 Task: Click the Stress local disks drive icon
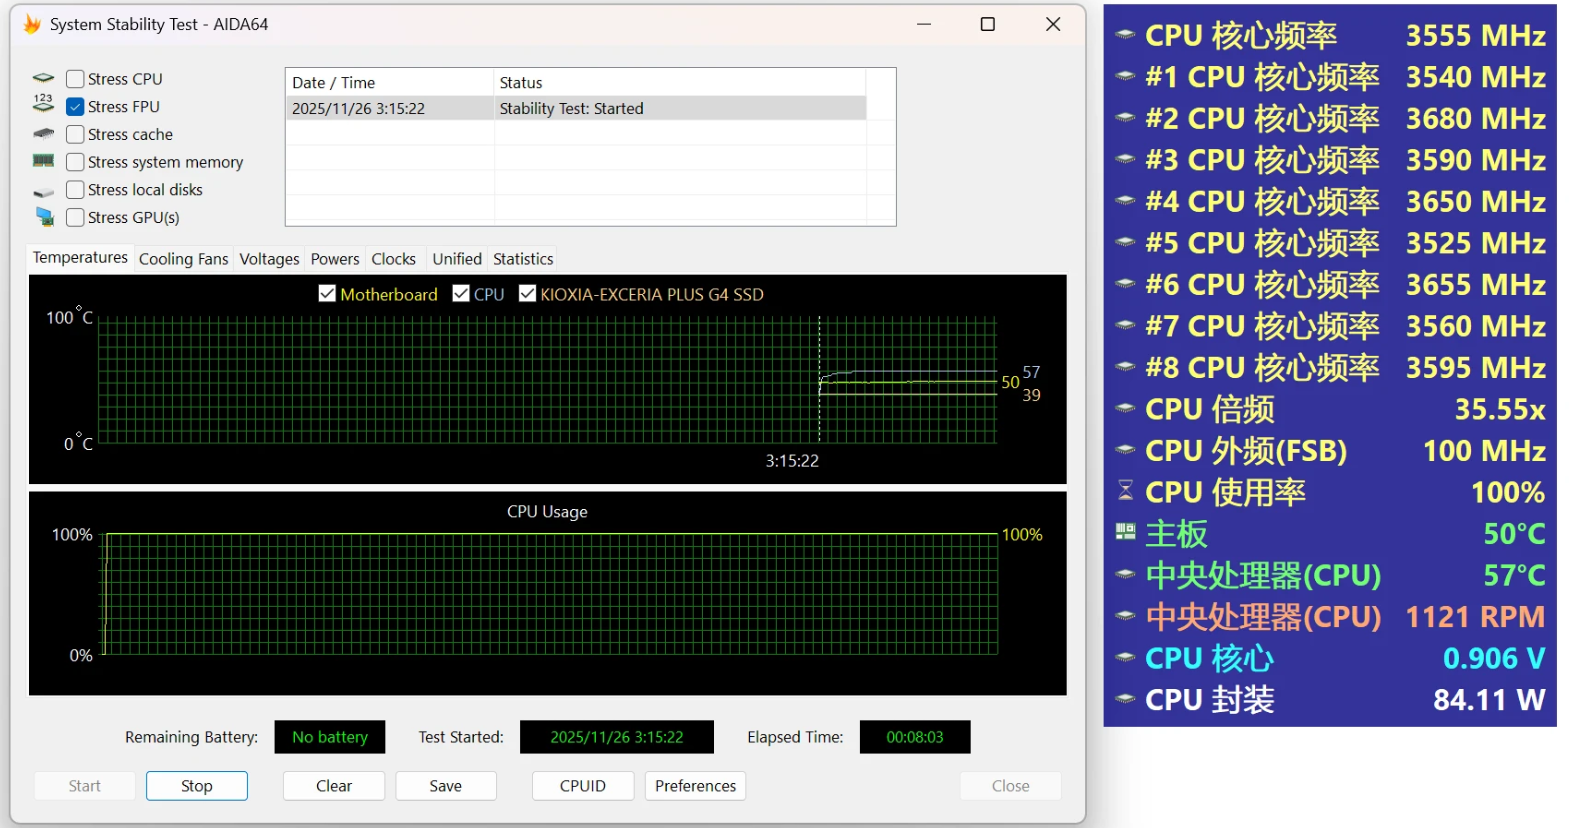coord(43,191)
